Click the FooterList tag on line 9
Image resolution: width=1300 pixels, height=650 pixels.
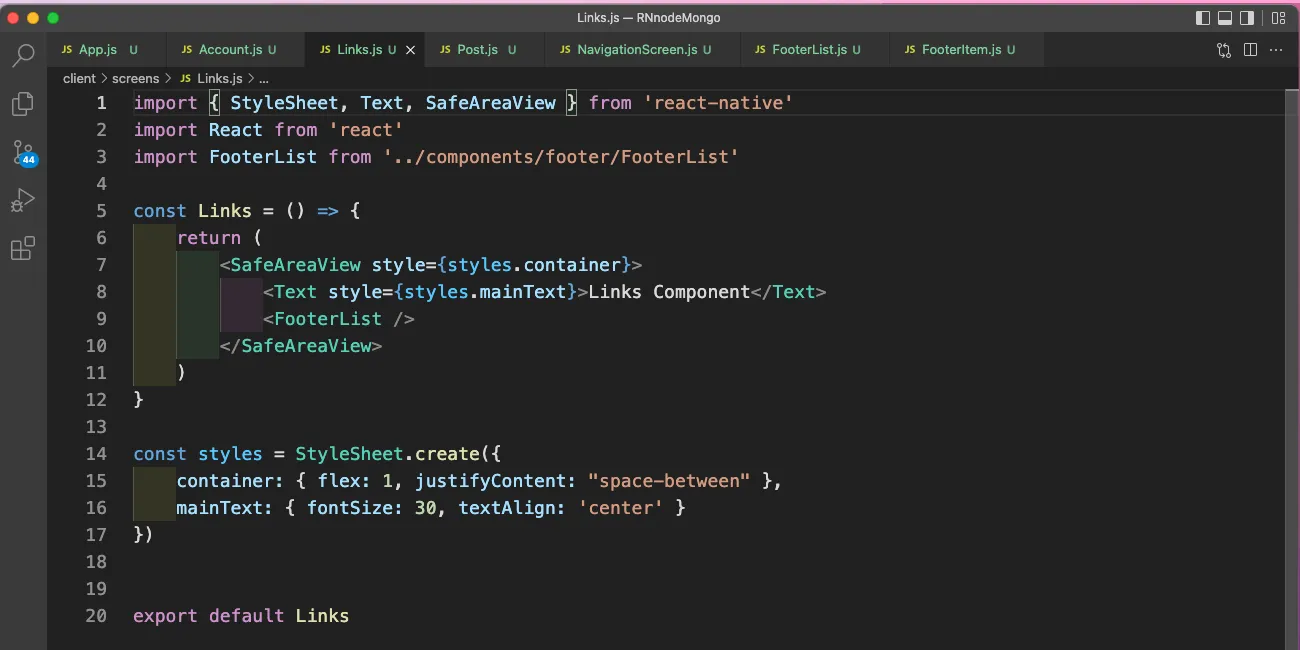pyautogui.click(x=328, y=319)
